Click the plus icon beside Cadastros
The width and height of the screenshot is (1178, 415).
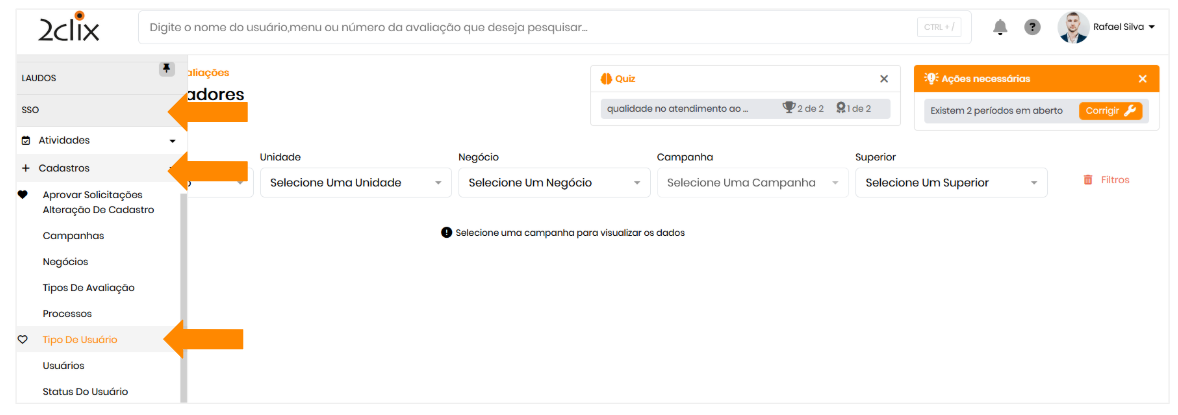tap(26, 168)
